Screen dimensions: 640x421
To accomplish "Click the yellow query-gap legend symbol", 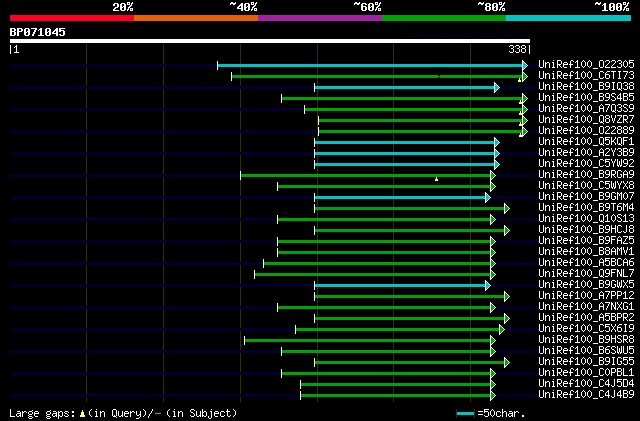I will click(82, 414).
